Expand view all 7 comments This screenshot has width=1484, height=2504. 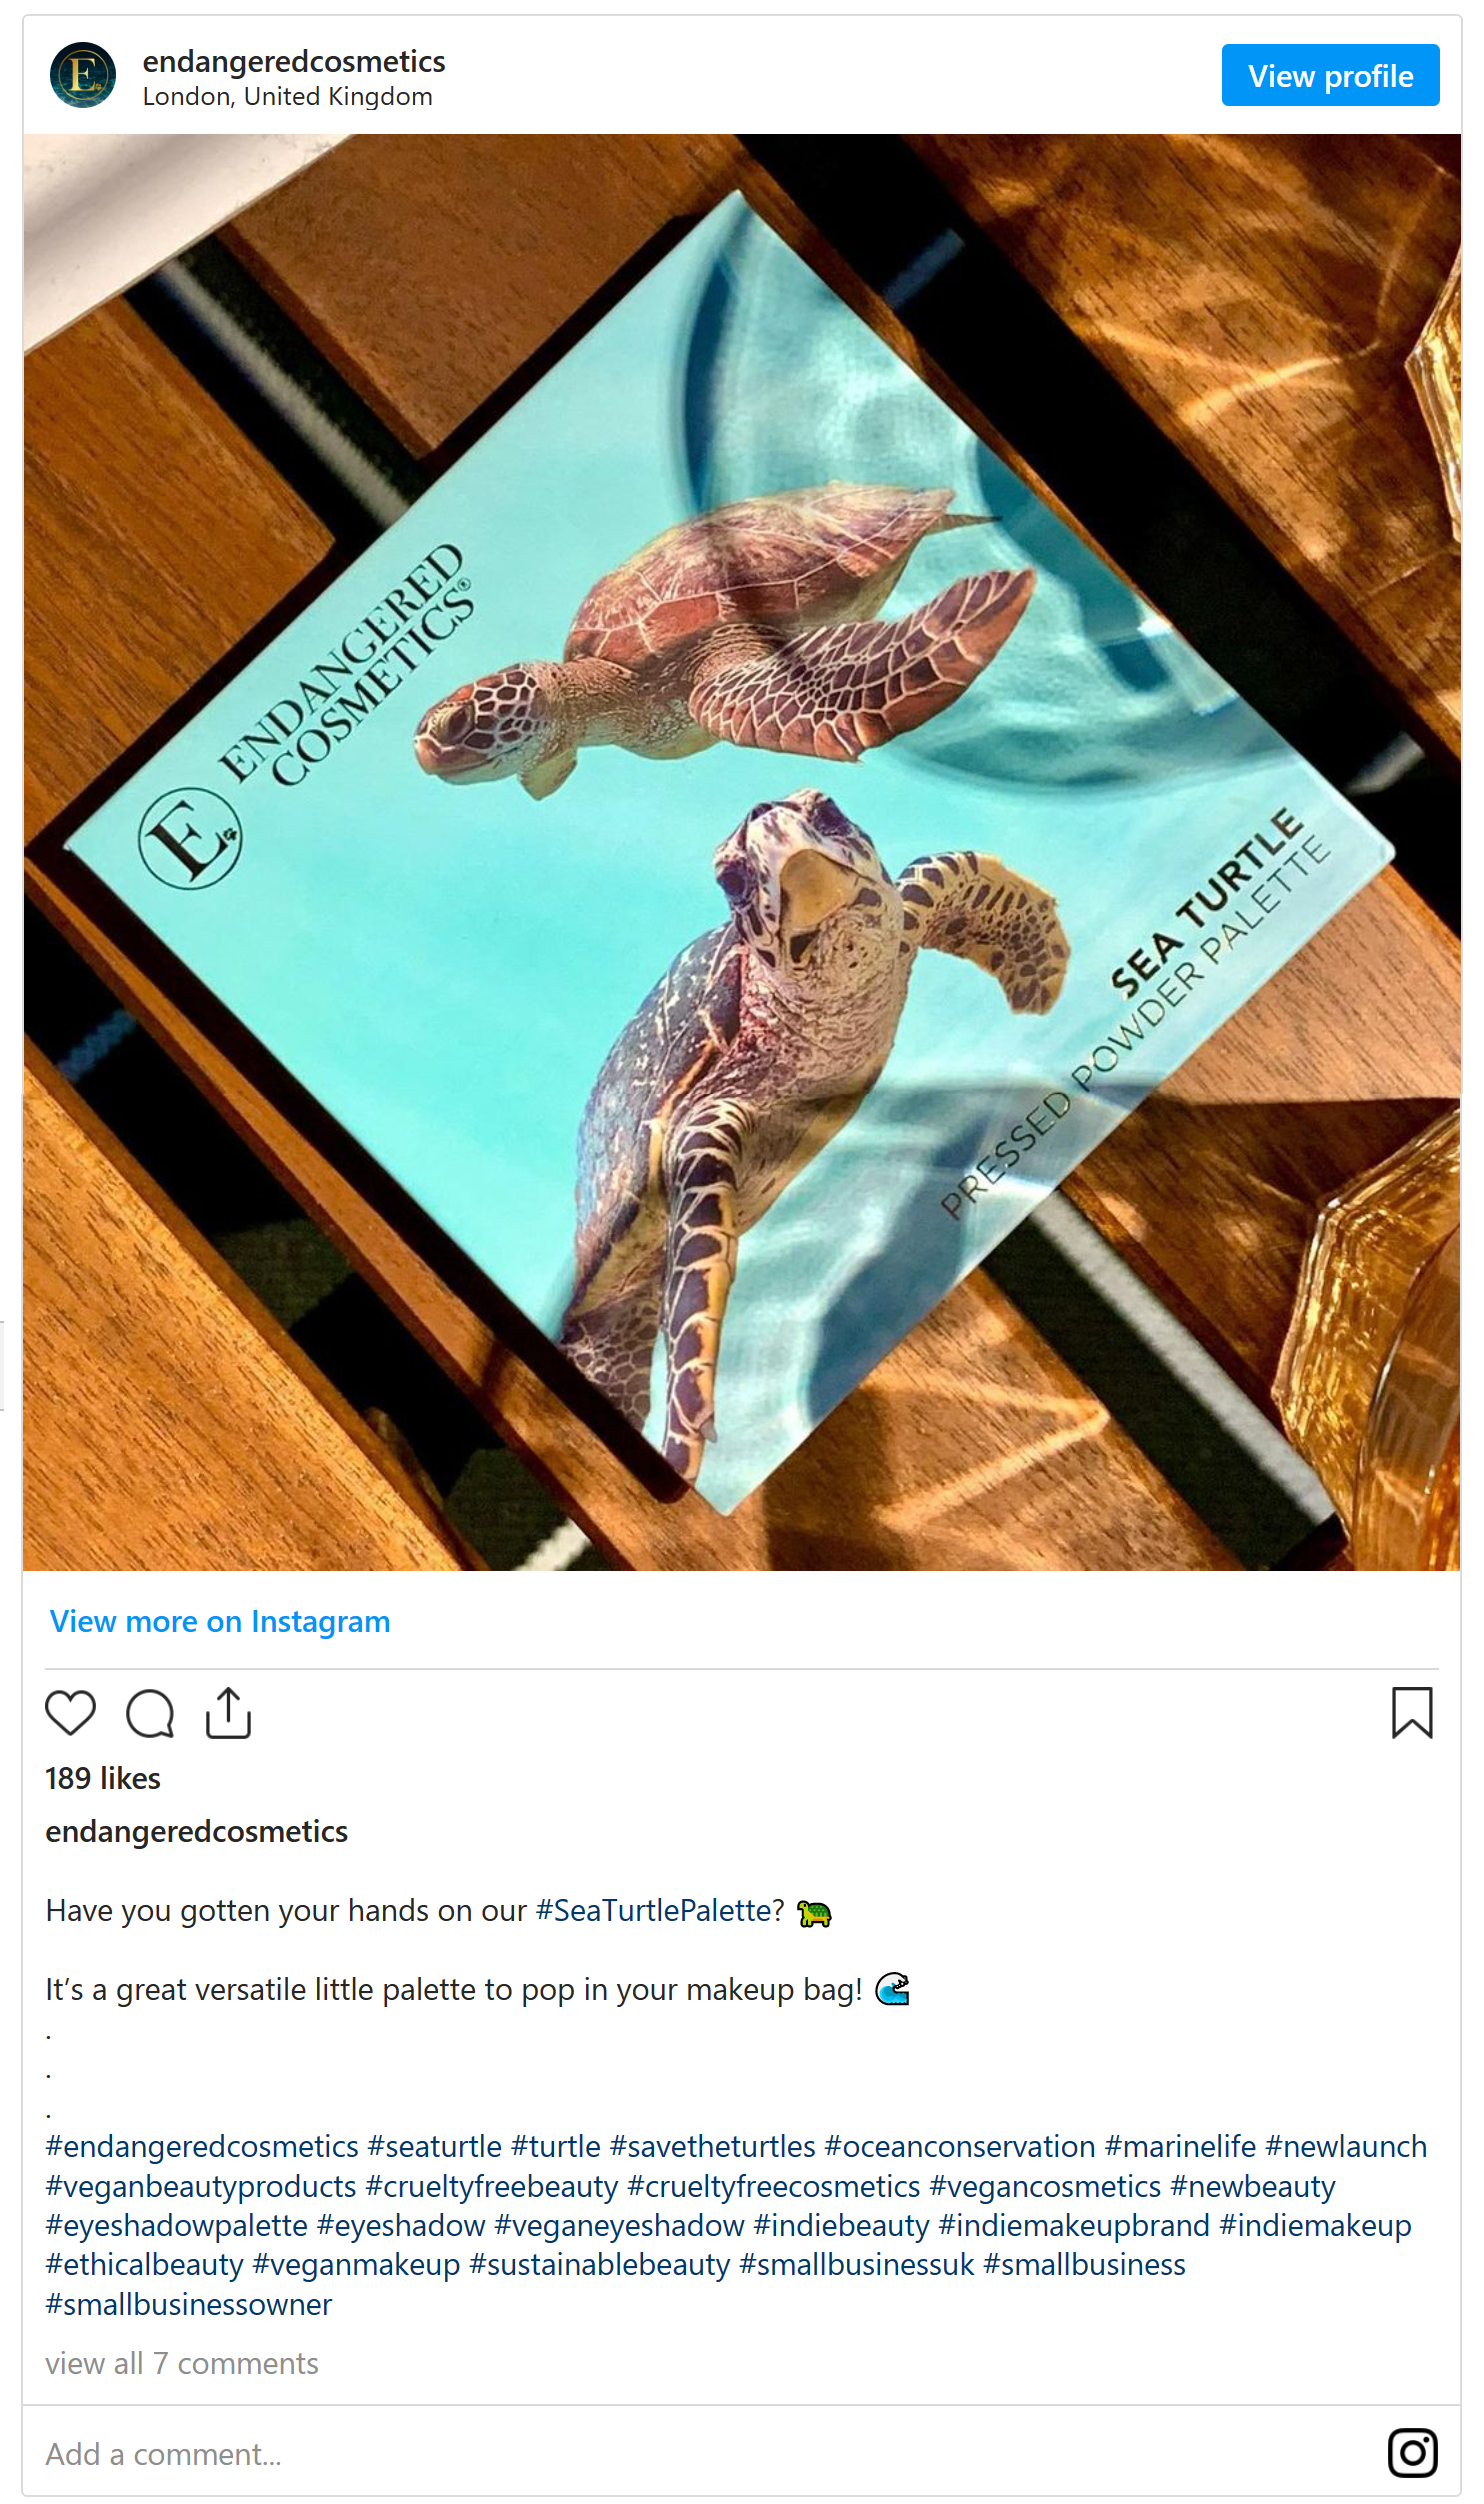(x=182, y=2363)
